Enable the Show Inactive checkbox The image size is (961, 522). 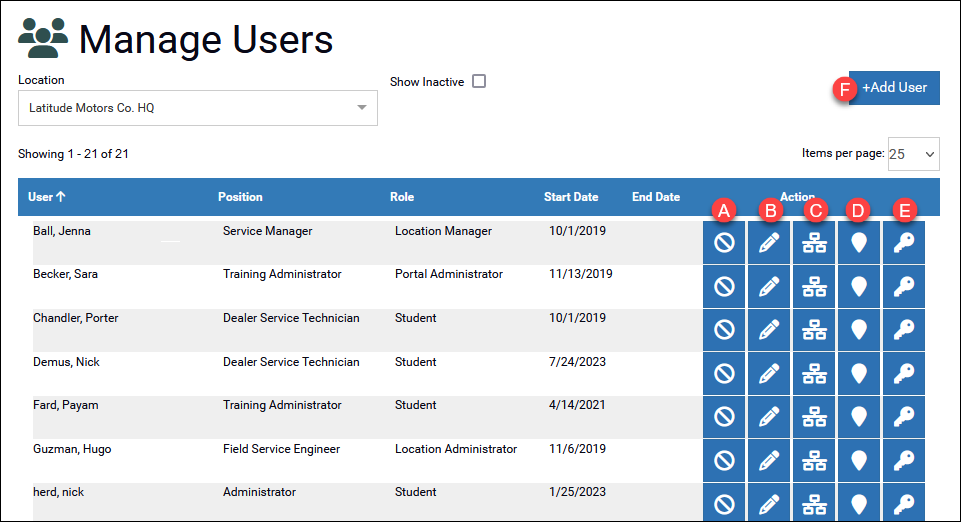click(x=479, y=82)
